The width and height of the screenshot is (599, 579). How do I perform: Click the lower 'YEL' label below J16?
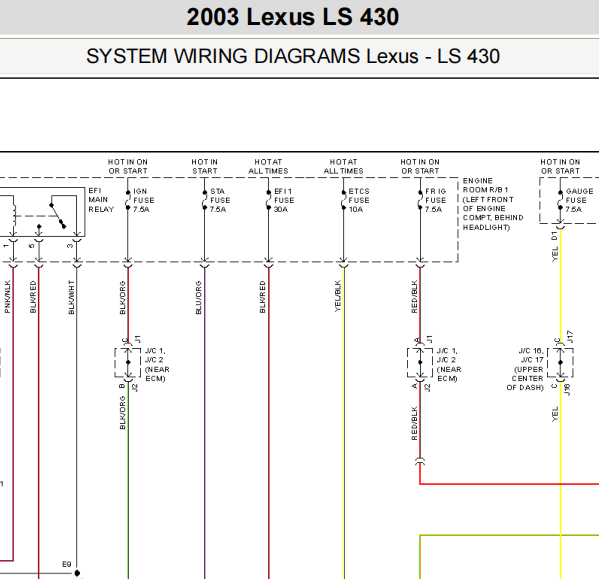point(555,414)
